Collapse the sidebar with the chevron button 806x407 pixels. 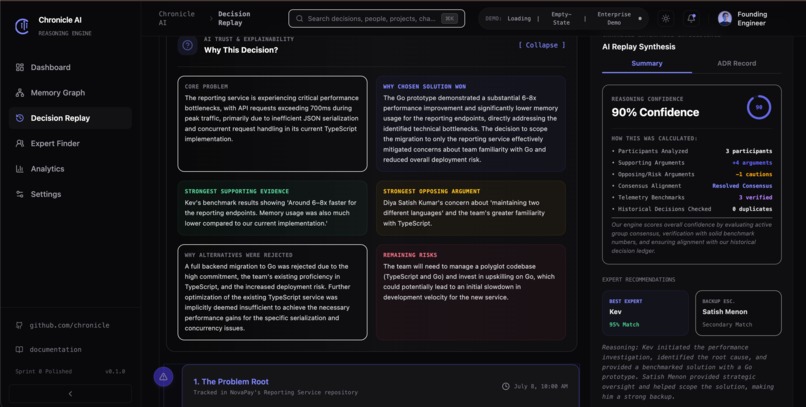[x=70, y=394]
